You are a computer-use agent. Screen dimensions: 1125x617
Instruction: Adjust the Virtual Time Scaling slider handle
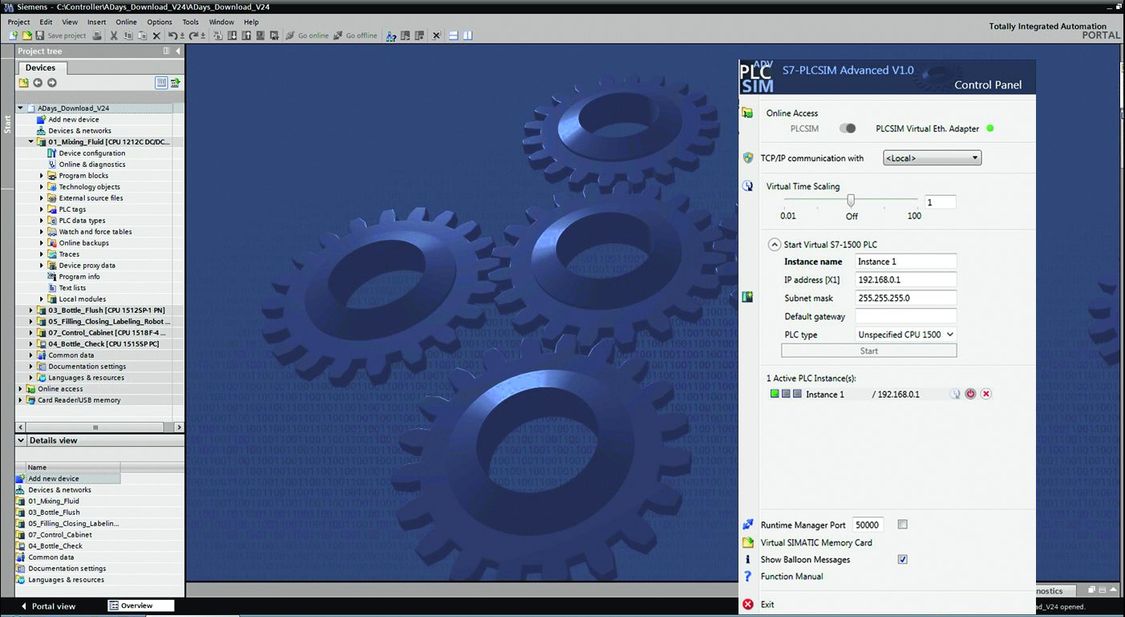(x=851, y=200)
